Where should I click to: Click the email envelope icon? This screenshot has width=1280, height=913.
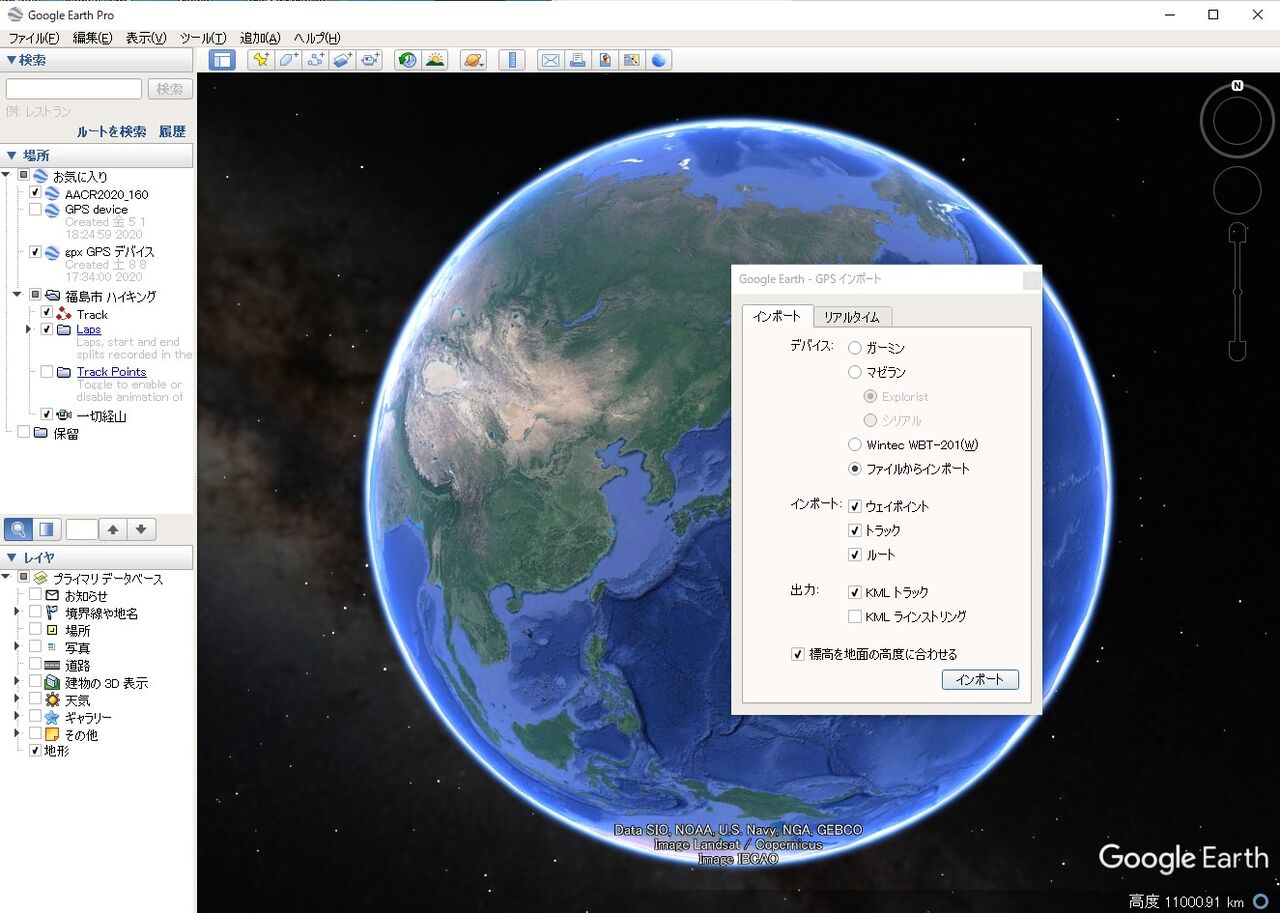click(x=550, y=60)
